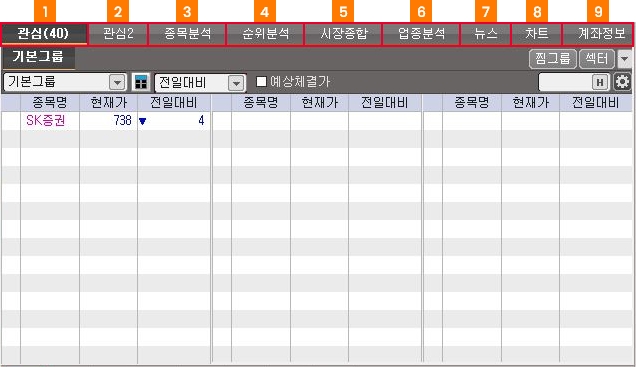Open the 기본그룹 group dropdown

point(65,82)
